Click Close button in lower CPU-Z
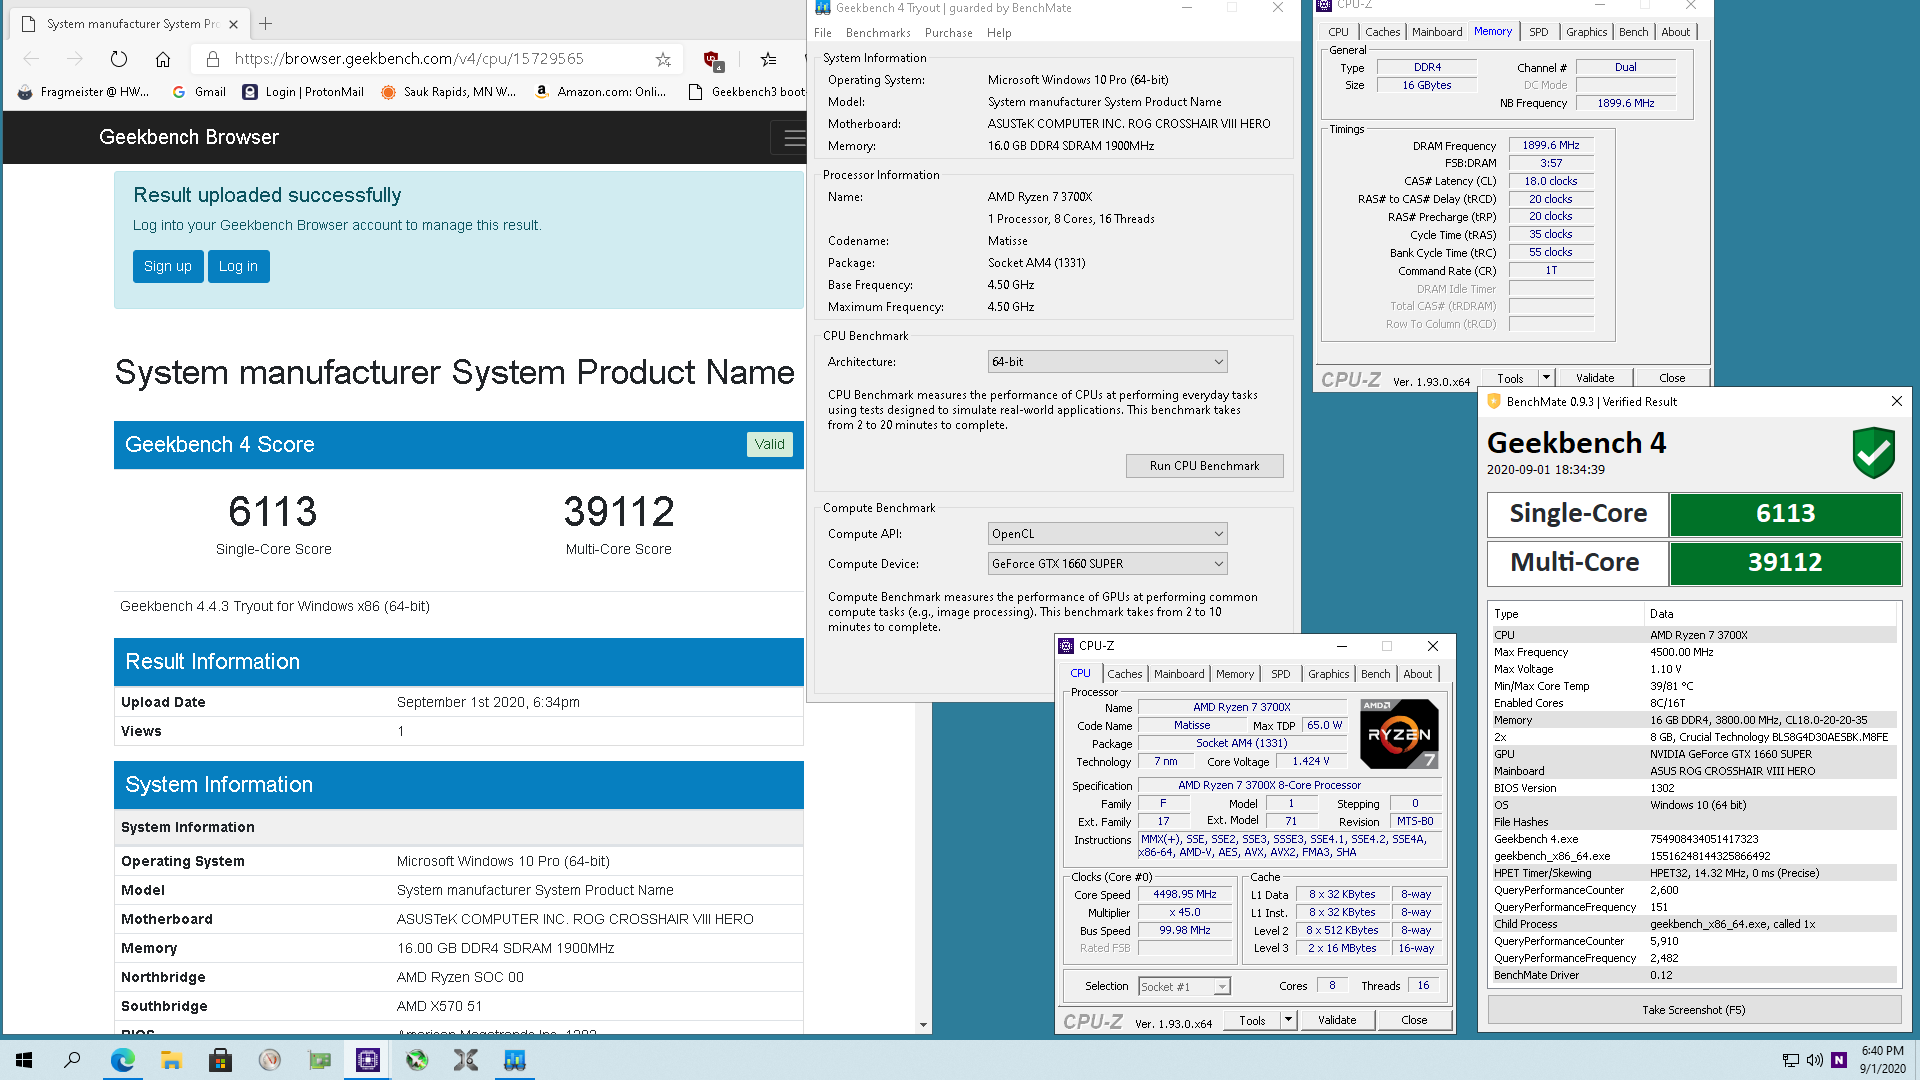The image size is (1920, 1080). tap(1414, 1020)
